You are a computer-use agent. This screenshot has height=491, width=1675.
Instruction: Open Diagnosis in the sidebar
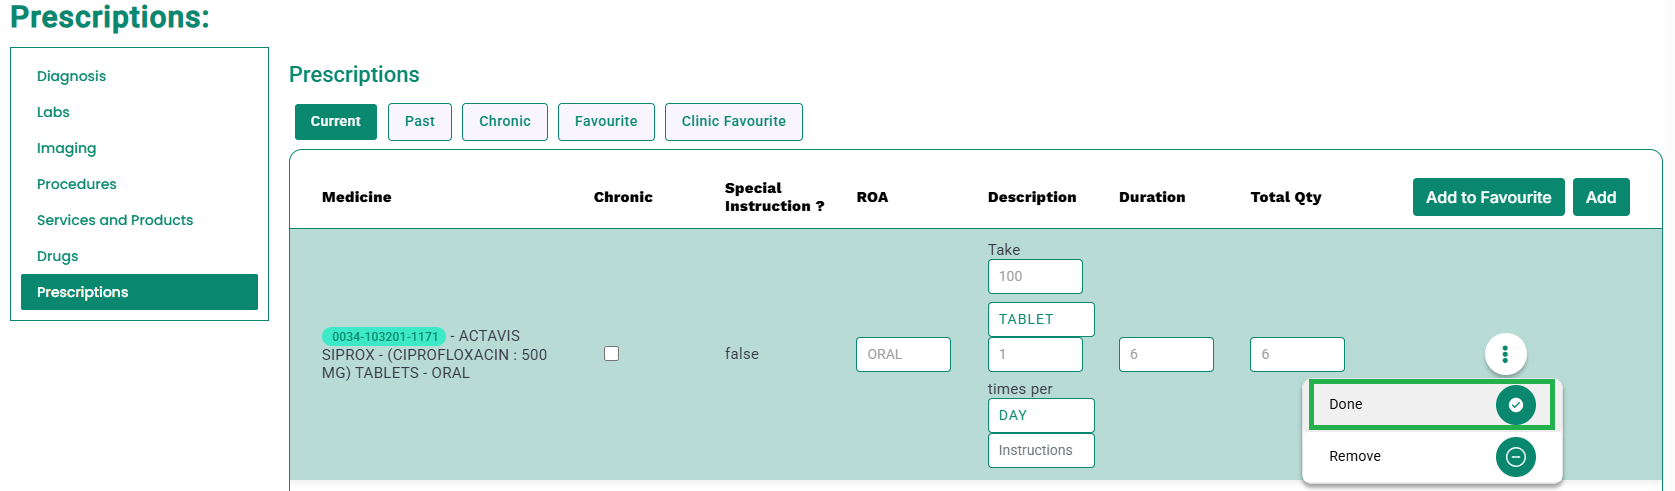coord(71,76)
